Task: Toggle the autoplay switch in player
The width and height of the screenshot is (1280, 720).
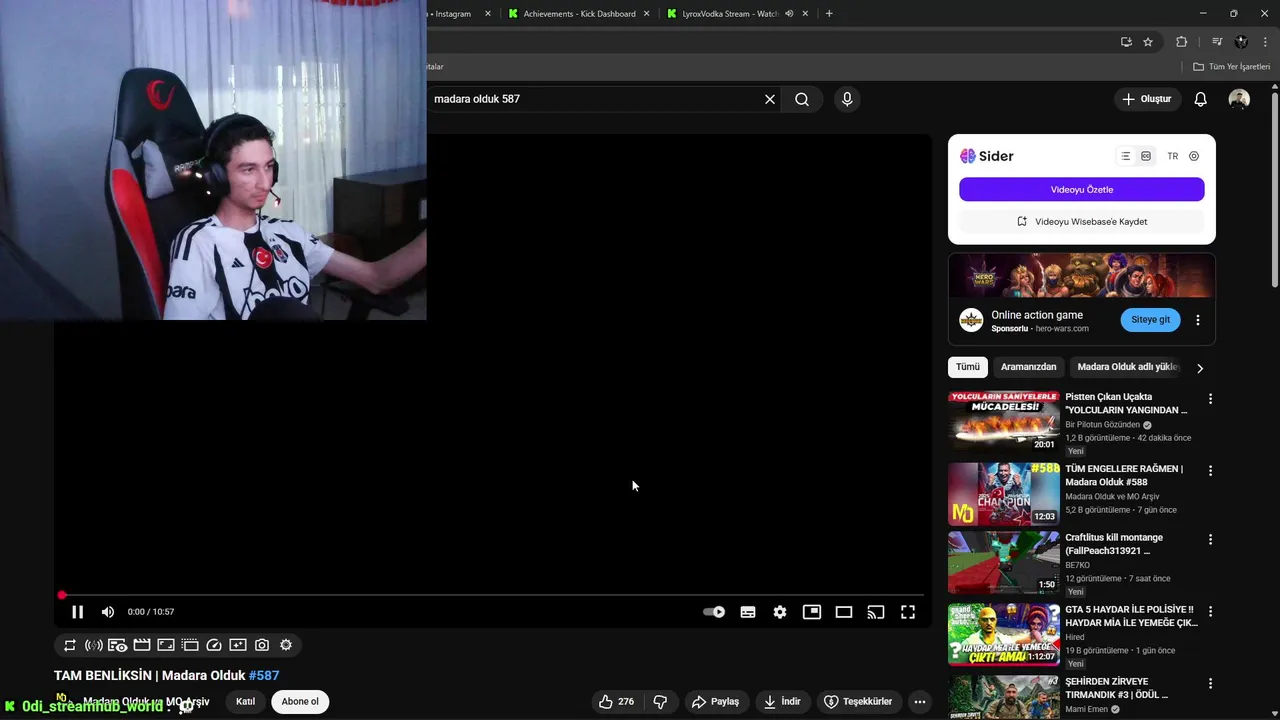Action: tap(714, 612)
